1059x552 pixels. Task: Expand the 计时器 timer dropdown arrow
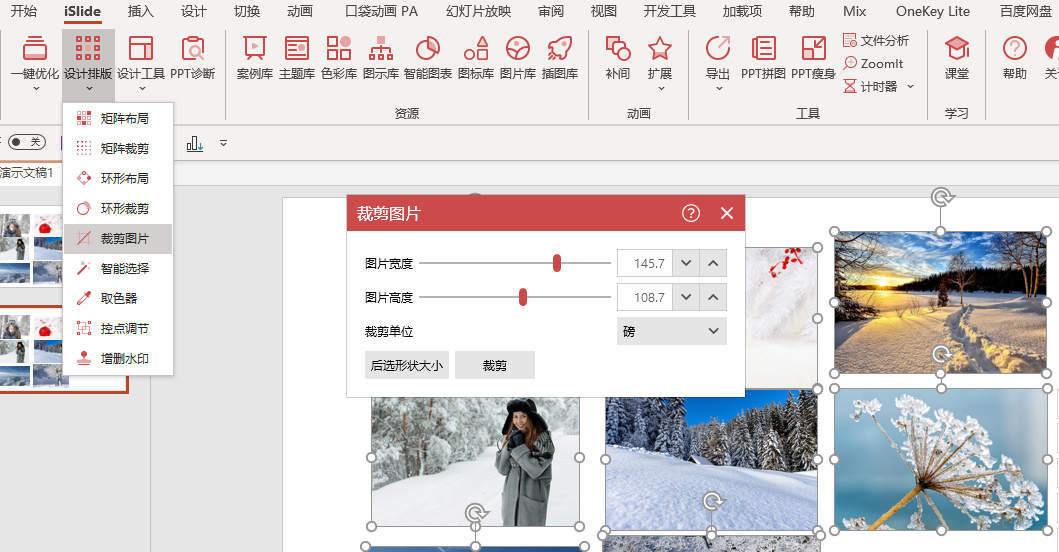(x=910, y=86)
